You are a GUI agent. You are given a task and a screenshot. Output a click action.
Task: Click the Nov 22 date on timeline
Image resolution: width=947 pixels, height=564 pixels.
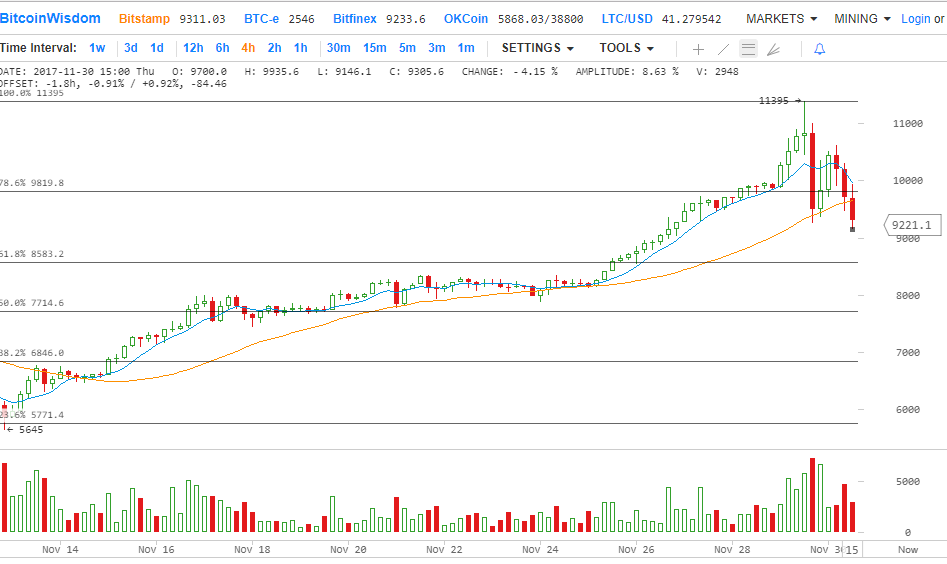[442, 549]
